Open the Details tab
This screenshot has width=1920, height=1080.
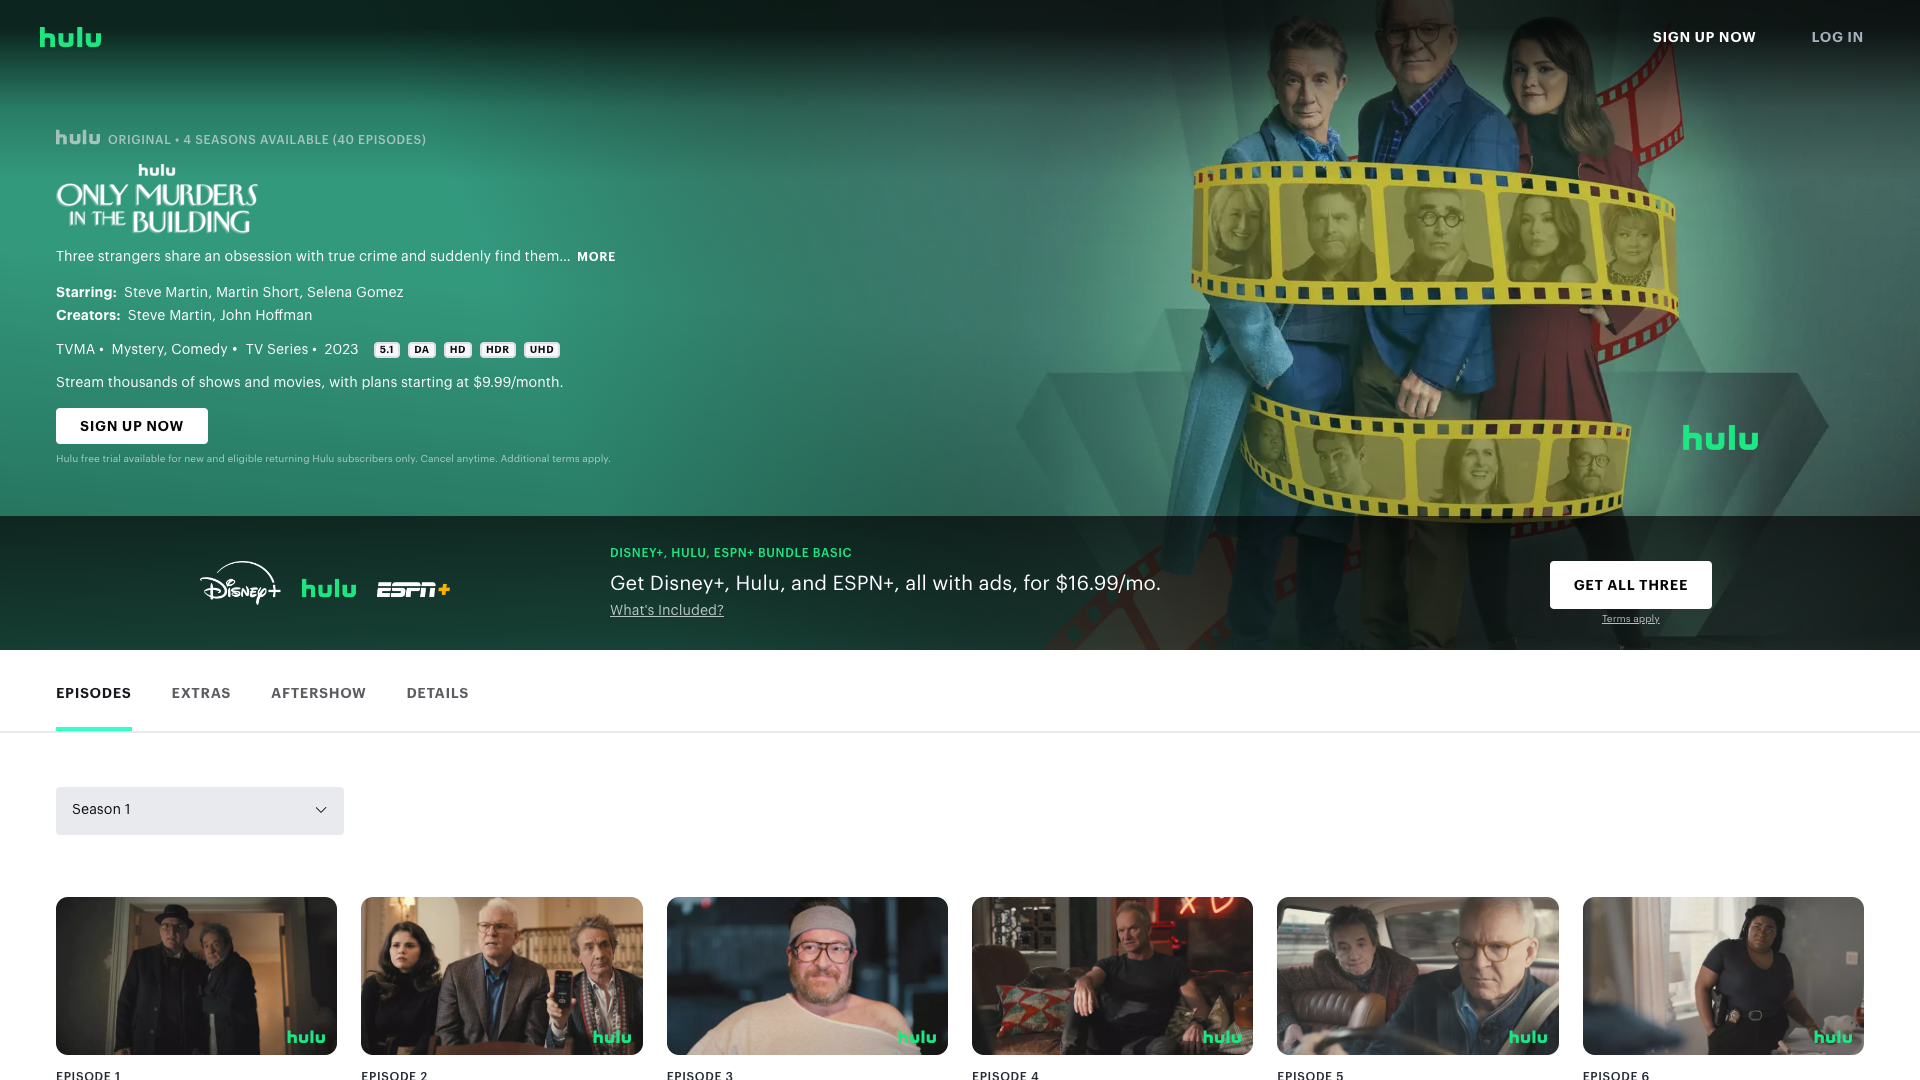pos(437,693)
